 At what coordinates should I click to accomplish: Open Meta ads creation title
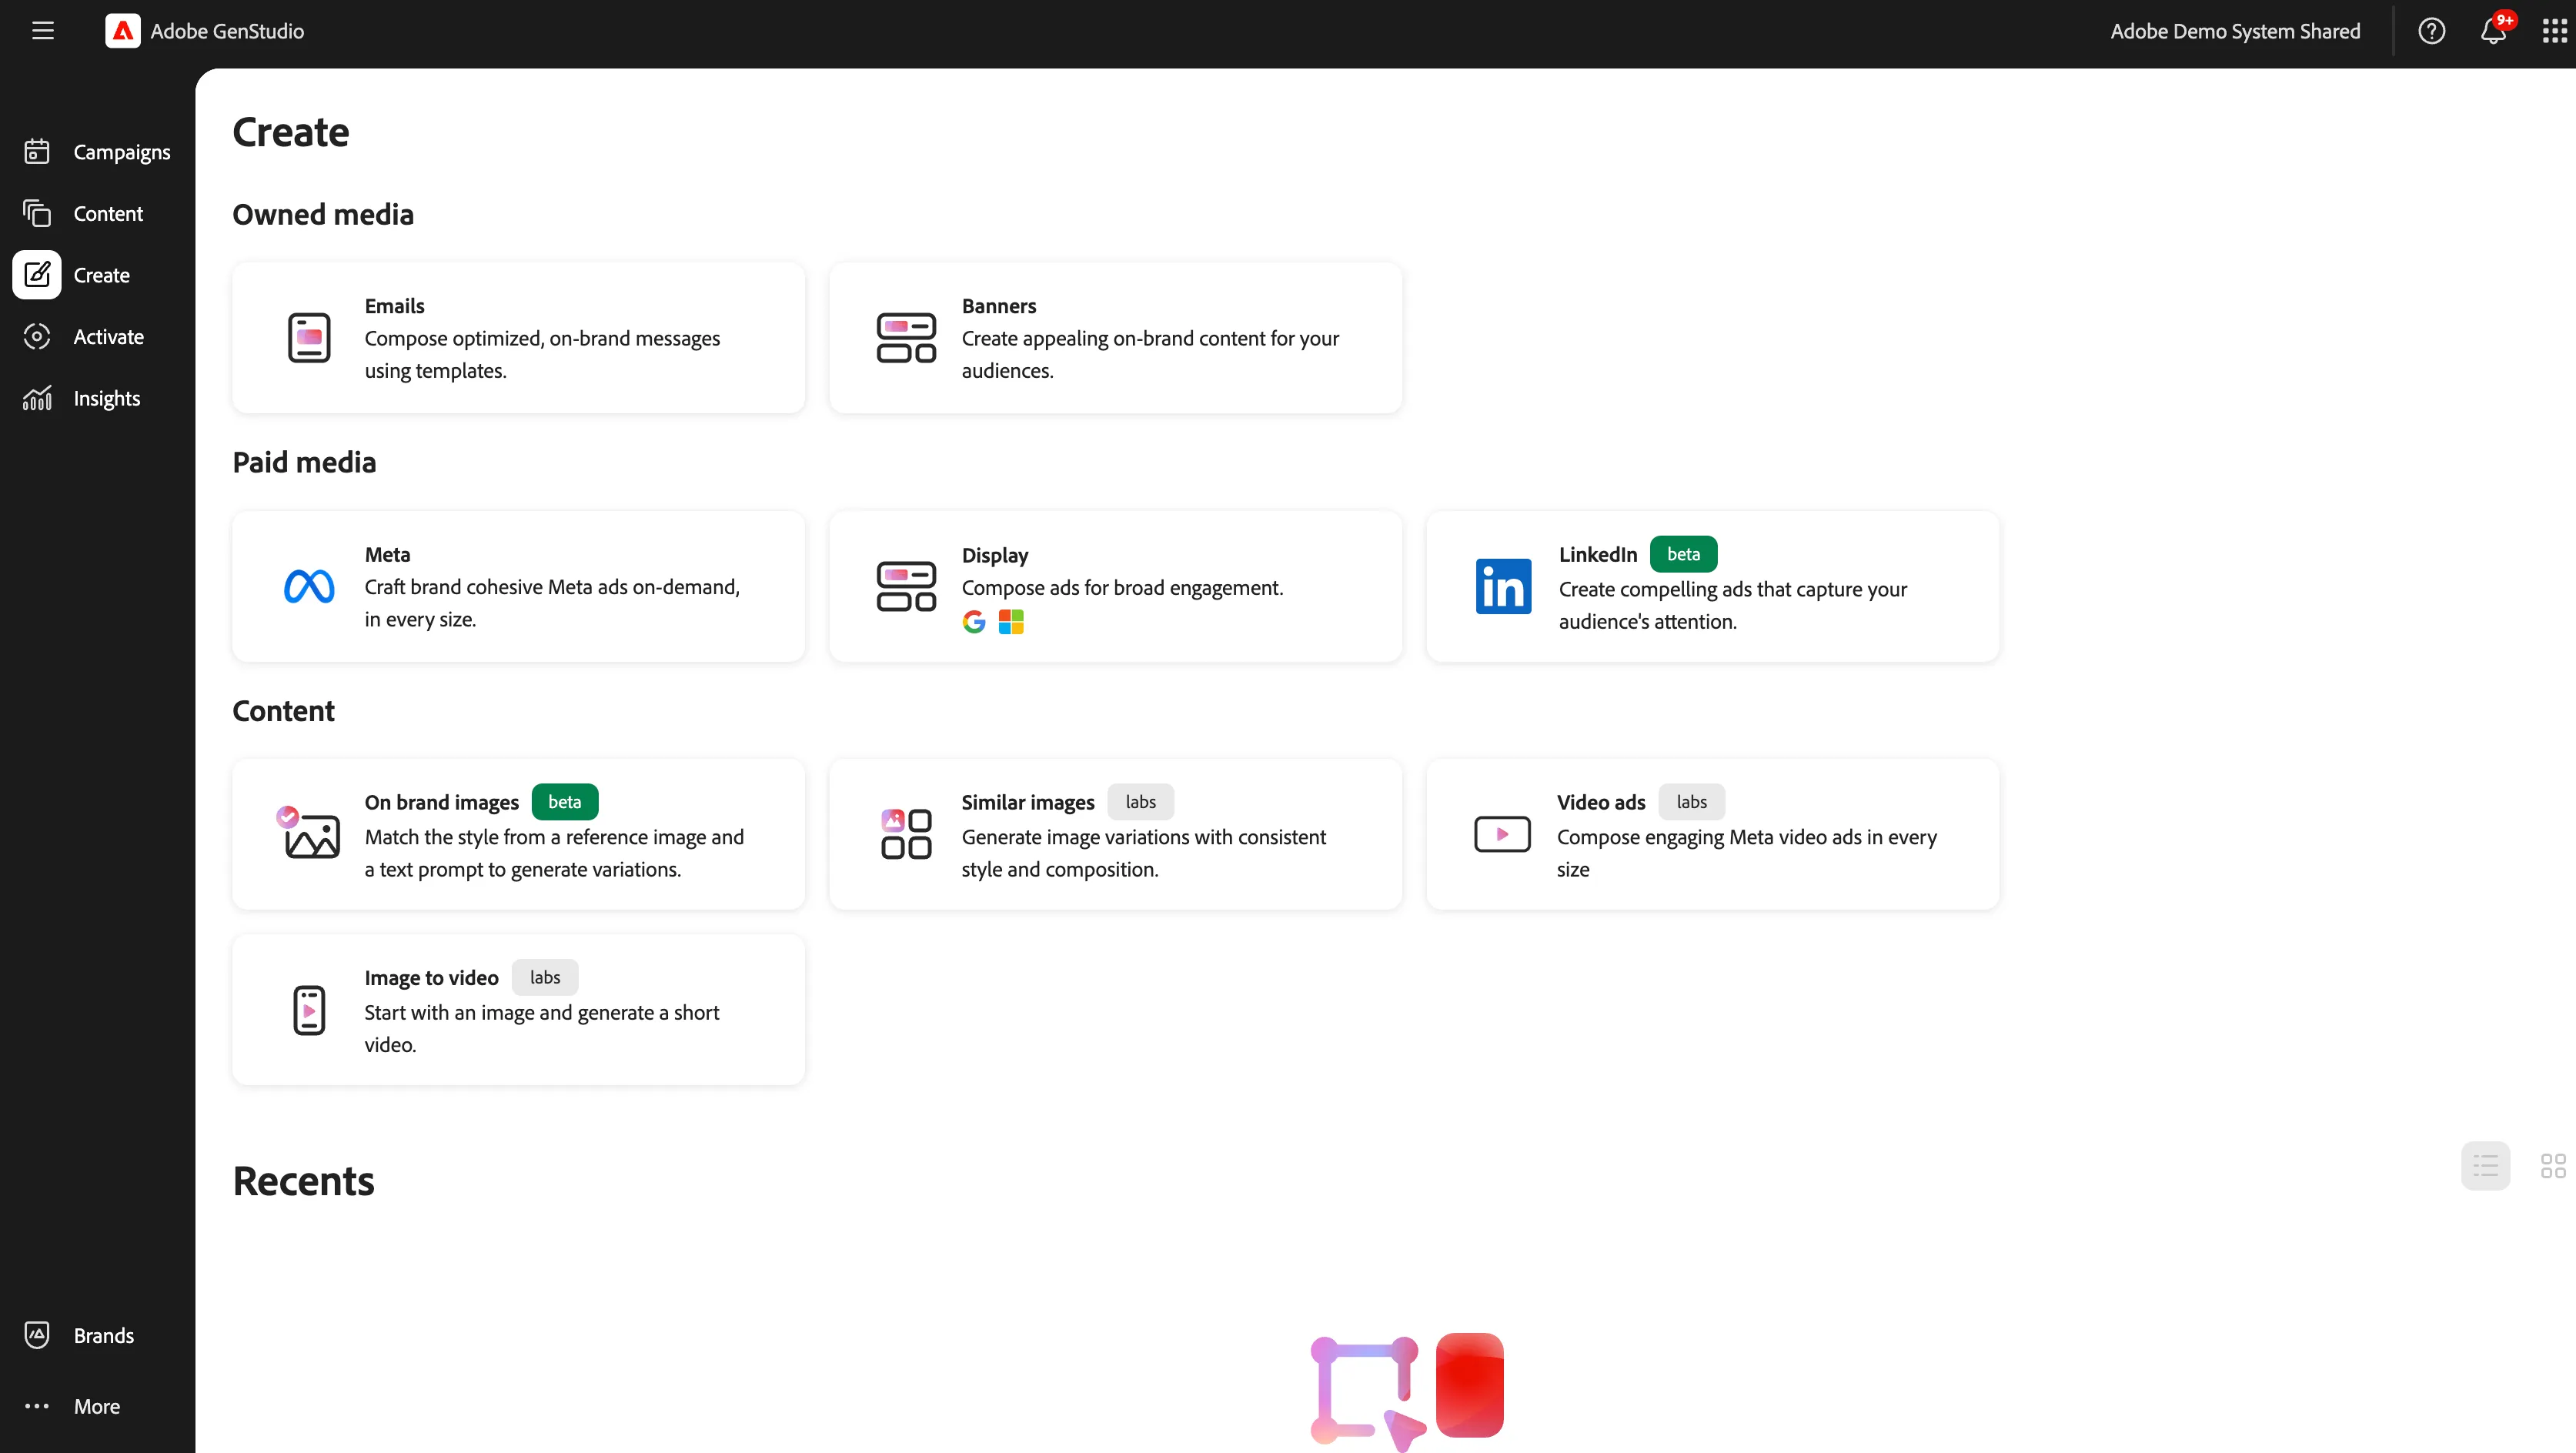pyautogui.click(x=387, y=554)
